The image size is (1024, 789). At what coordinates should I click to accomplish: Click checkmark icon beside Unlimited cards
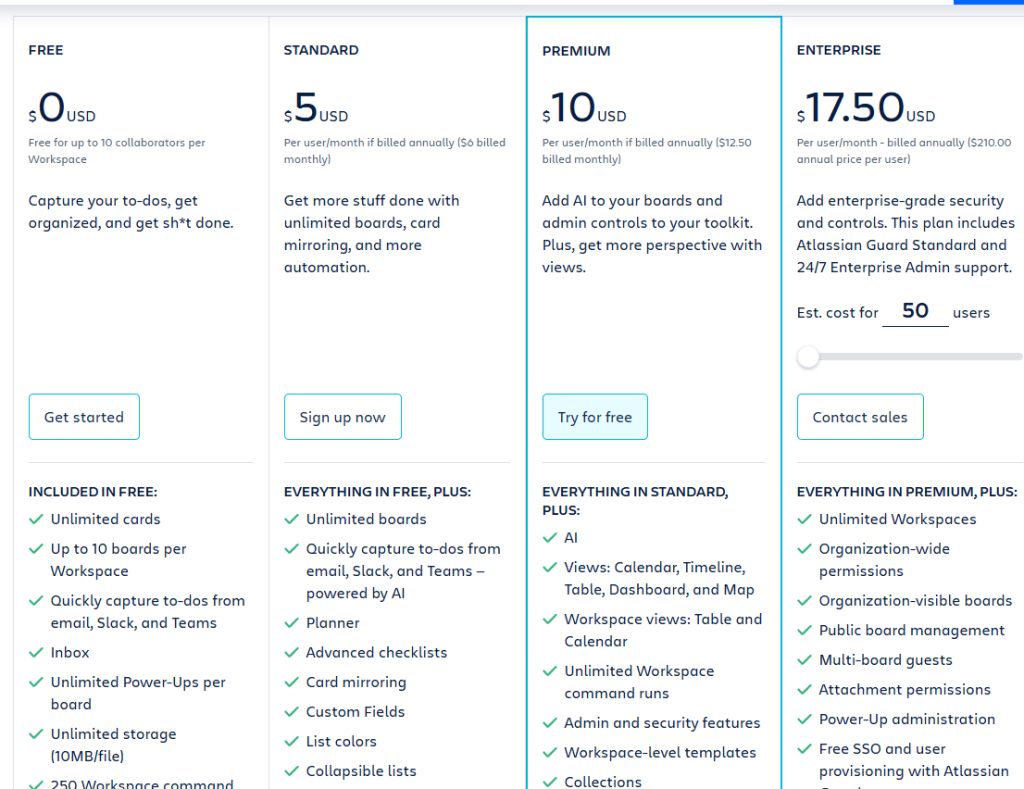37,519
